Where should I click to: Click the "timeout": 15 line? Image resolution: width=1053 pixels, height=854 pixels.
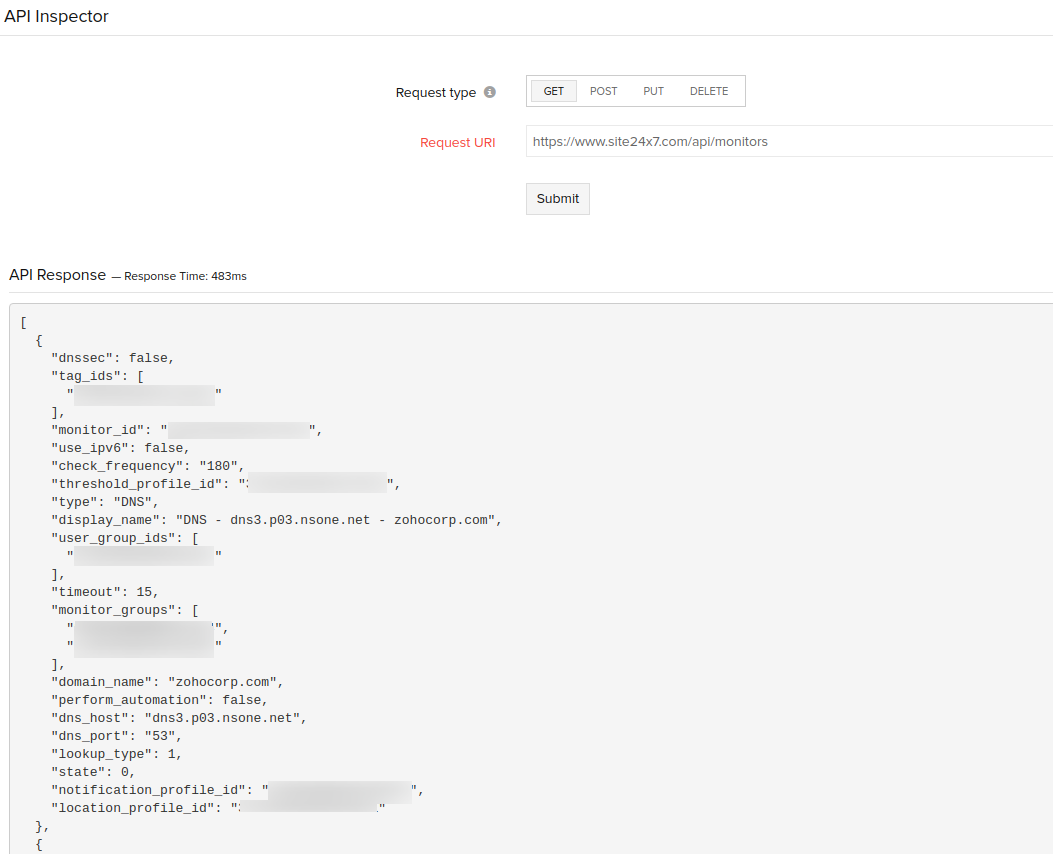click(x=105, y=592)
